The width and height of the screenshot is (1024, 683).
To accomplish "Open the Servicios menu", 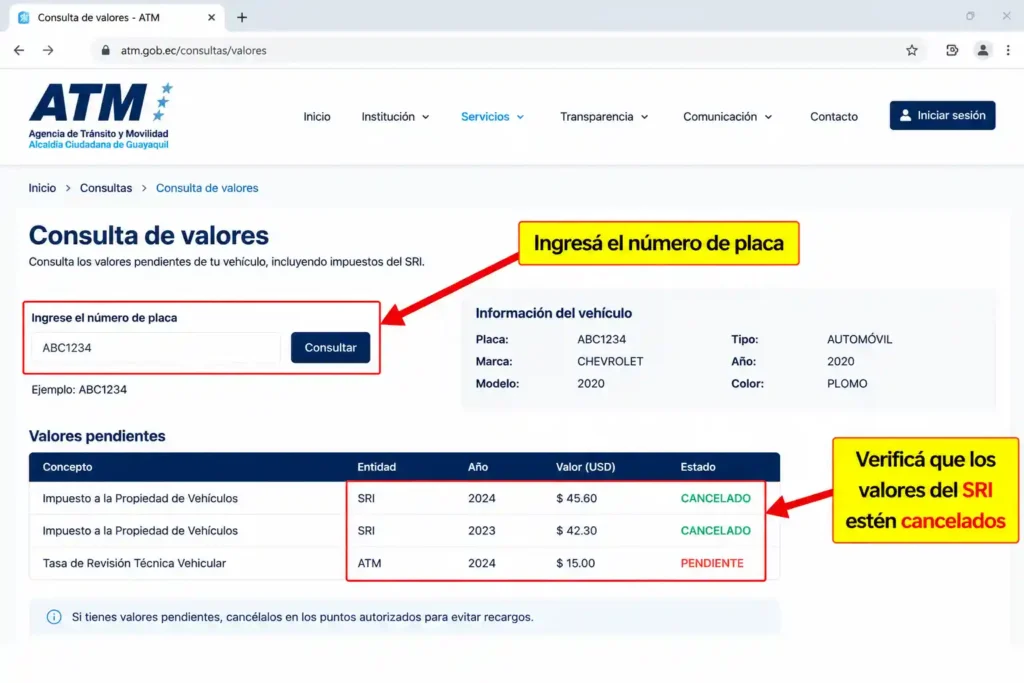I will (492, 116).
